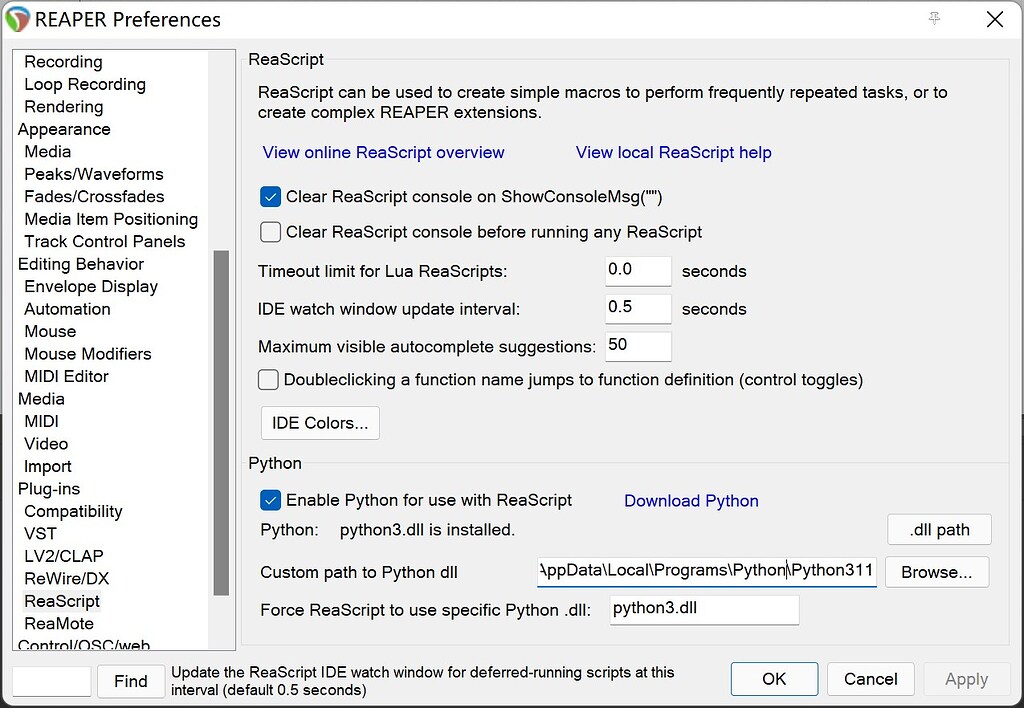Click the Force specific Python .dll field

[x=704, y=609]
